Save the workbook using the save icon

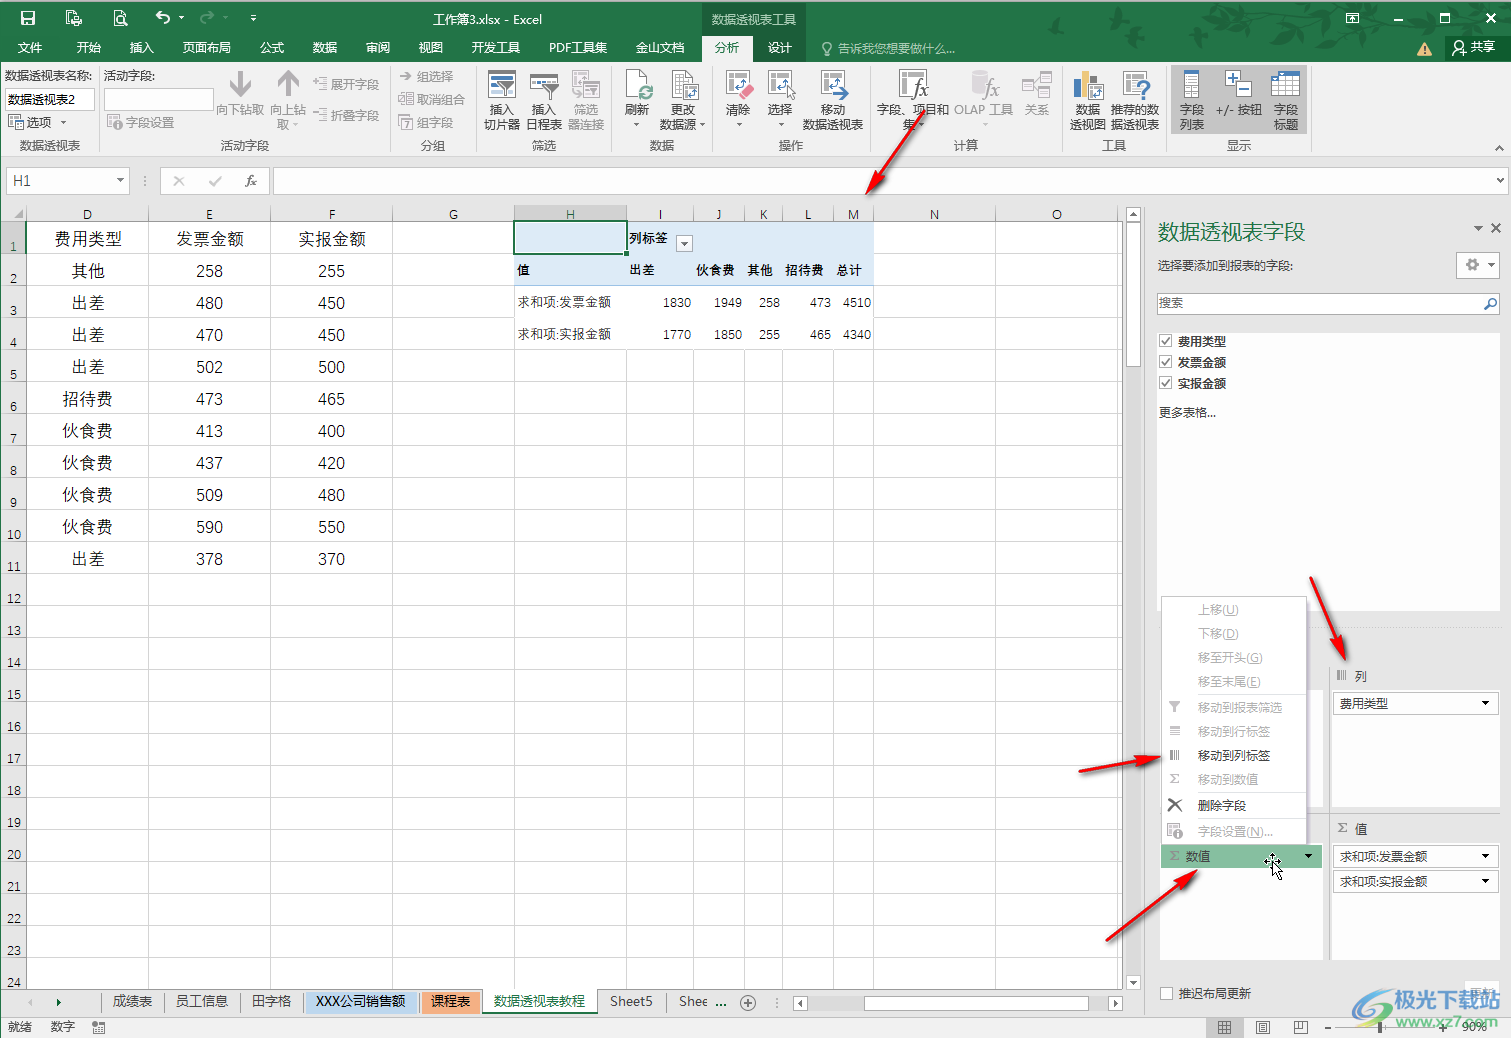pyautogui.click(x=28, y=18)
